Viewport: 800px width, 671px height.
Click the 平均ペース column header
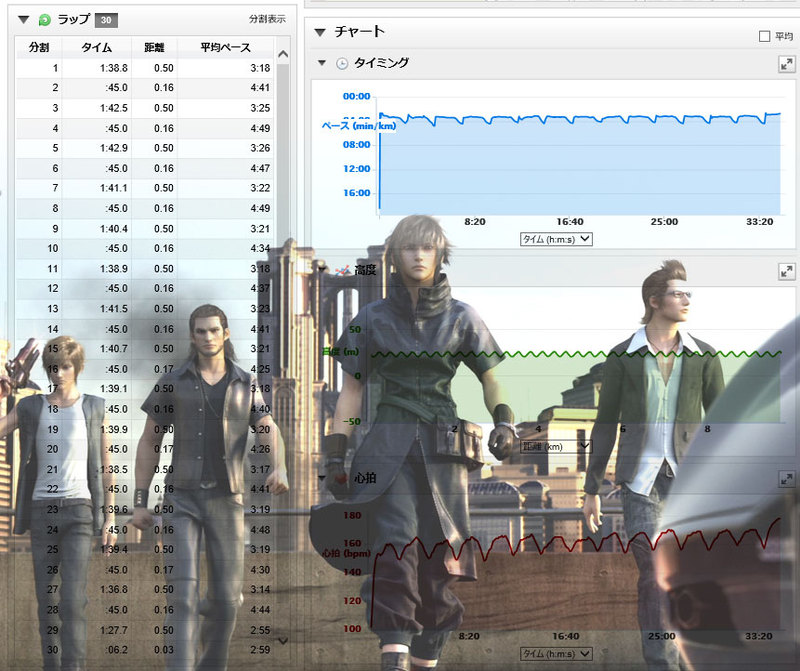pos(223,47)
